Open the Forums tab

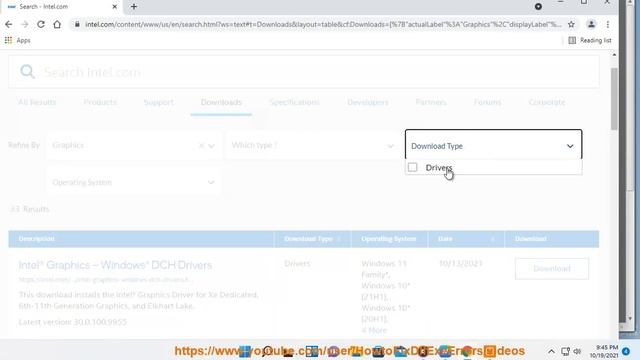click(487, 102)
